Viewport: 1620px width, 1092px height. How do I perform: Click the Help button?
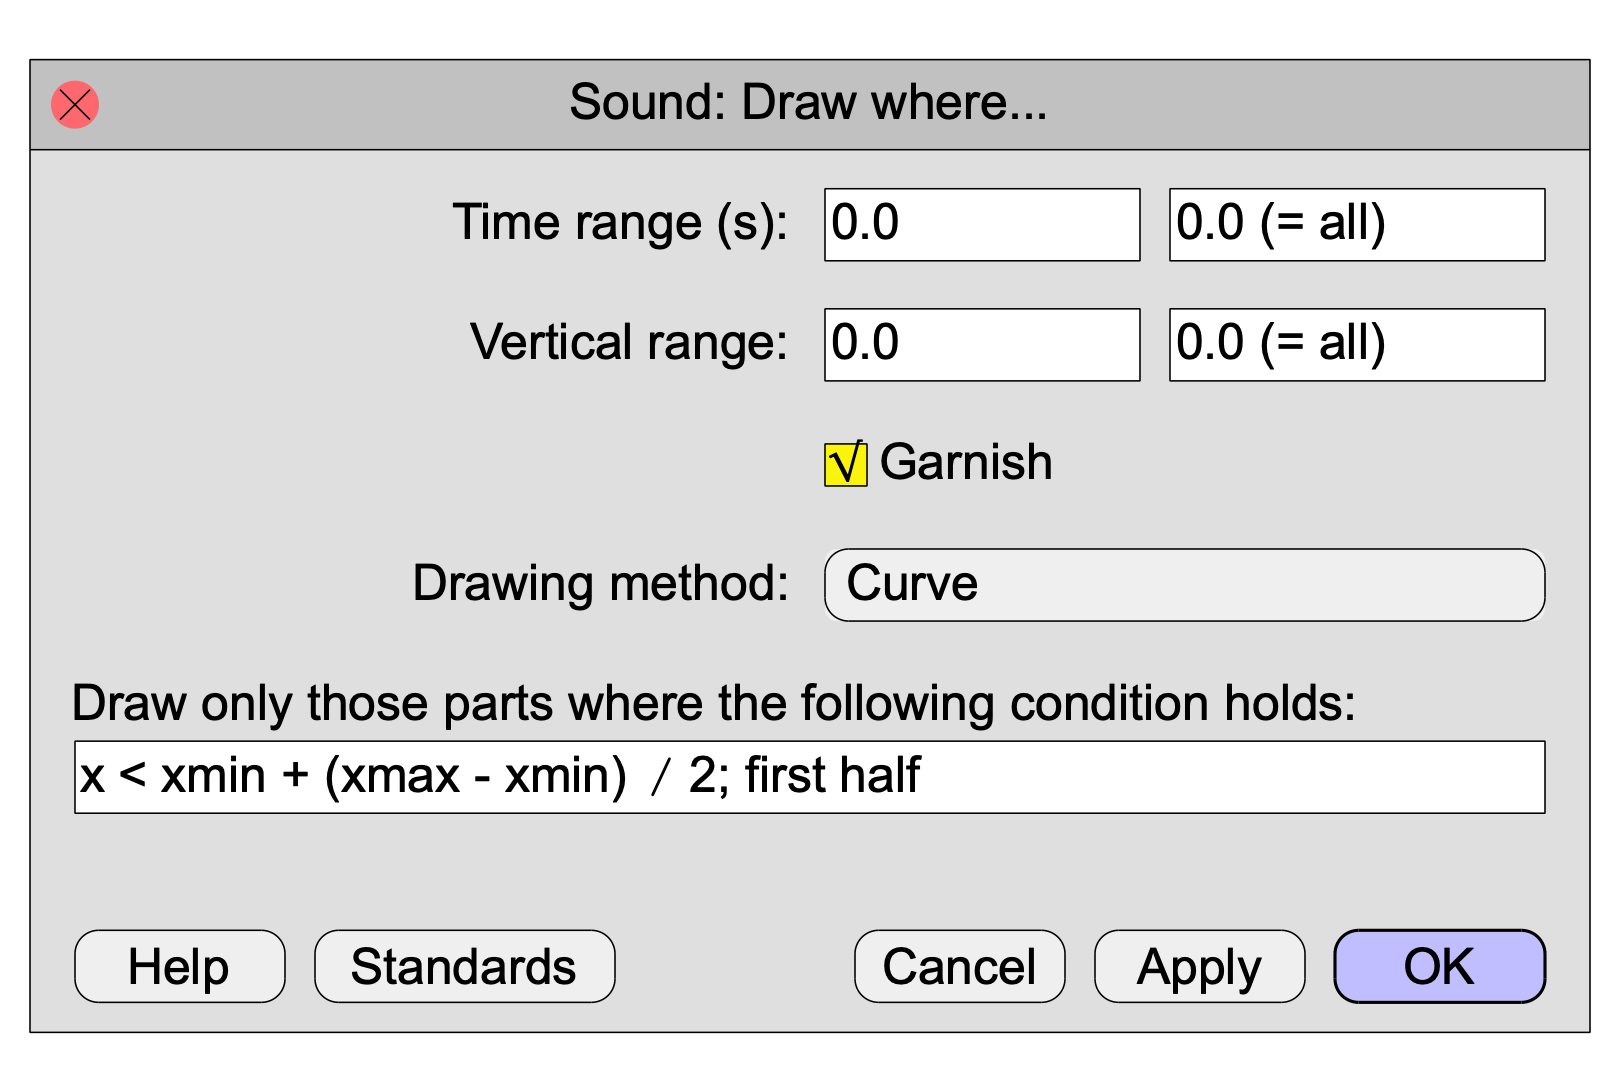[x=180, y=966]
